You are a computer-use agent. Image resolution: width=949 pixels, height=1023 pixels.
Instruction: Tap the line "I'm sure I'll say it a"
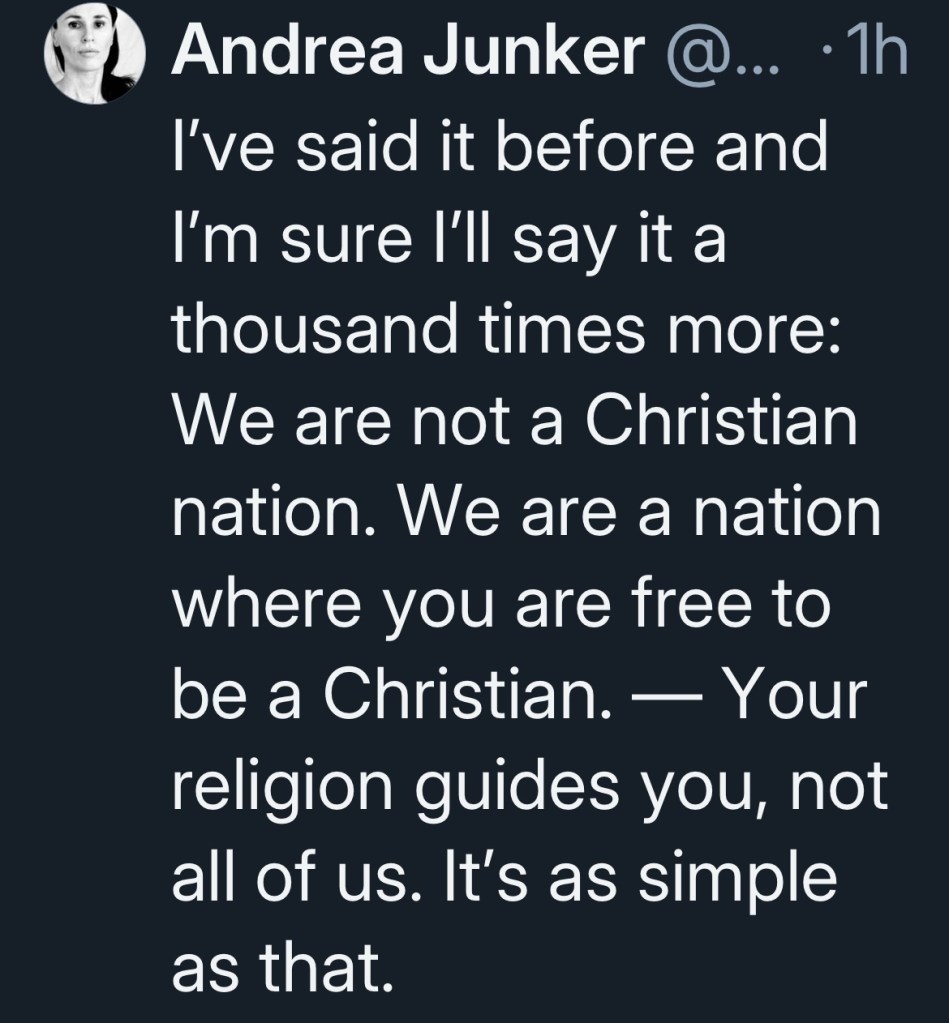[x=448, y=243]
